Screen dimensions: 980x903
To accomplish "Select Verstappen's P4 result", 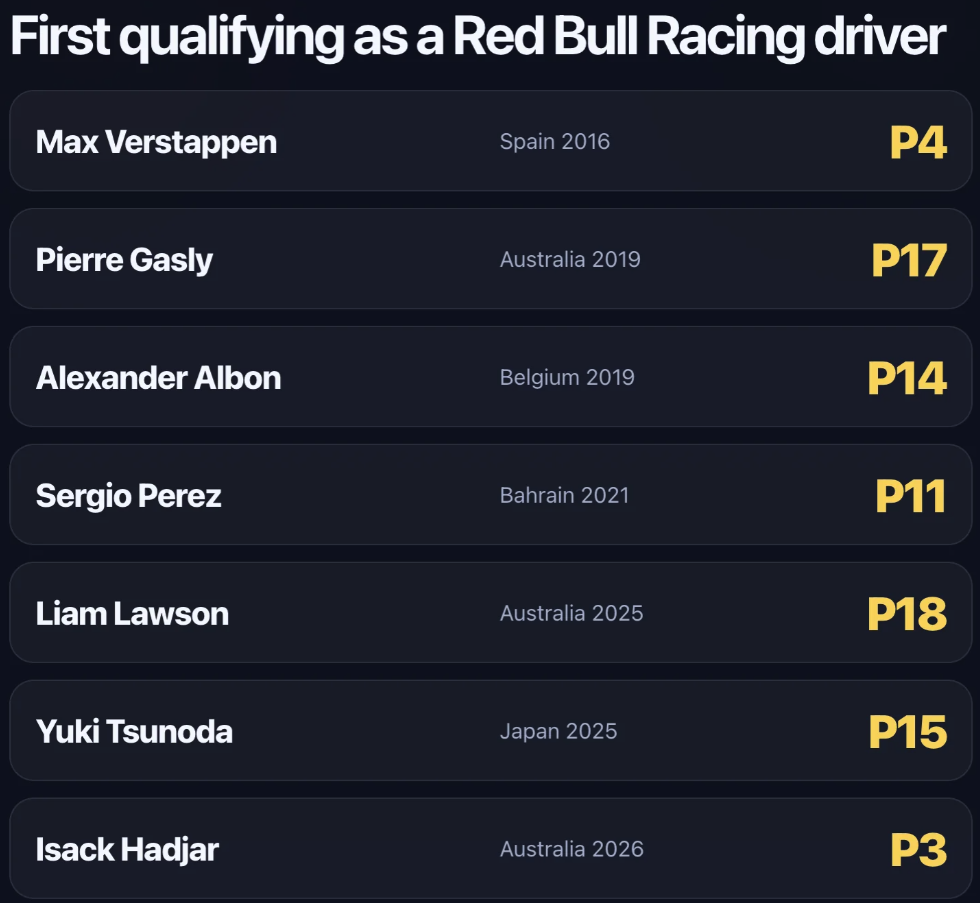I will pos(918,142).
